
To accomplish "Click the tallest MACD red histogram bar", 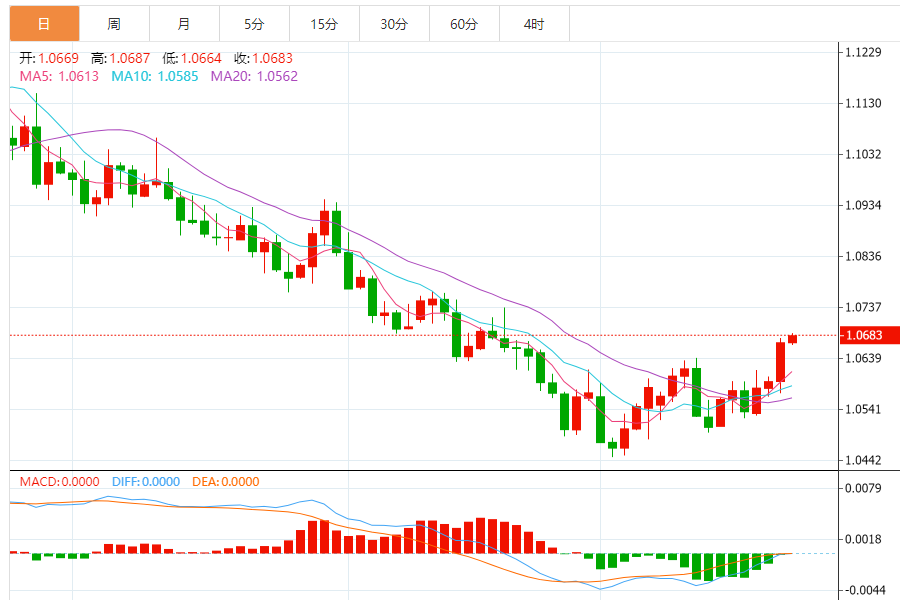I will tap(481, 536).
